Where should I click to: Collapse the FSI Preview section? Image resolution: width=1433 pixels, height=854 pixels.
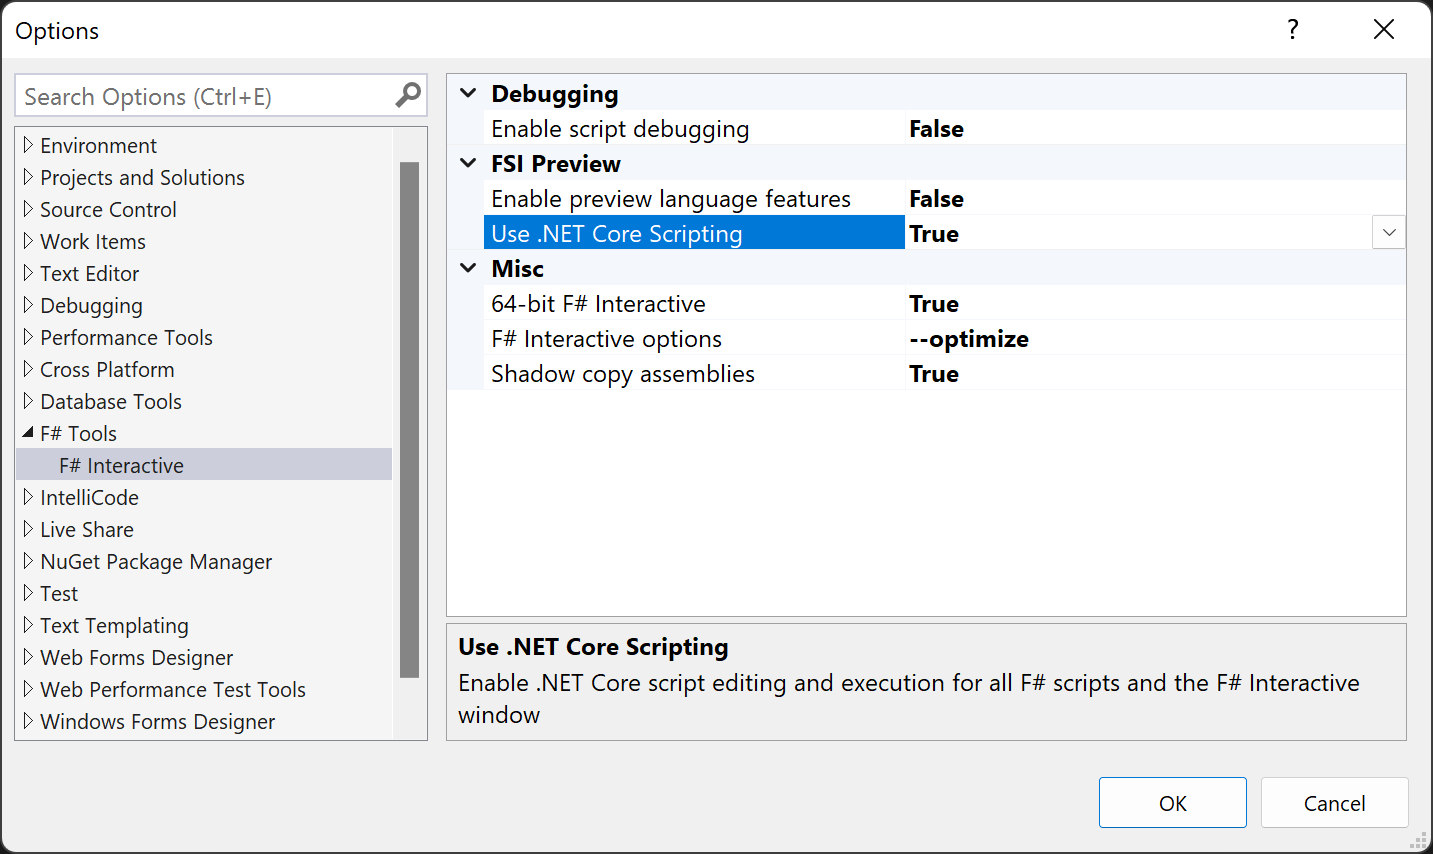pos(467,163)
